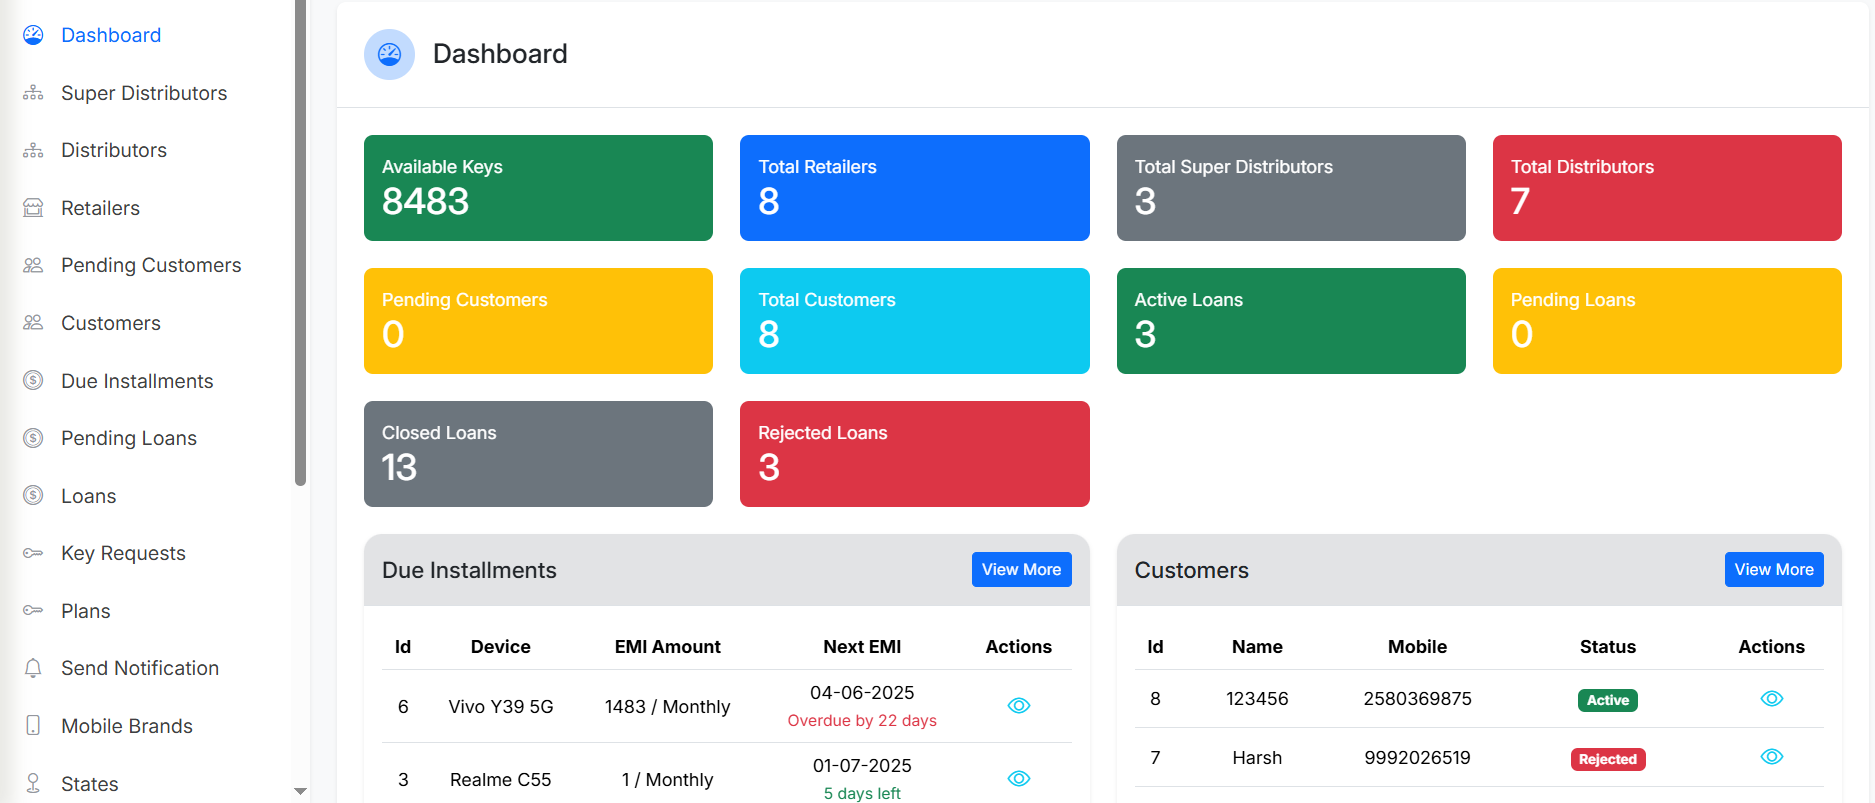1875x803 pixels.
Task: Click View More in Due Installments panel
Action: pyautogui.click(x=1021, y=569)
